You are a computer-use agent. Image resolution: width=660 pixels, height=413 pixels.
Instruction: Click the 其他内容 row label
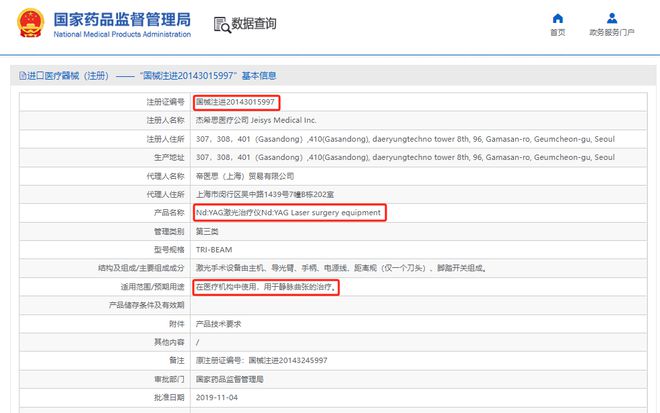coord(169,342)
